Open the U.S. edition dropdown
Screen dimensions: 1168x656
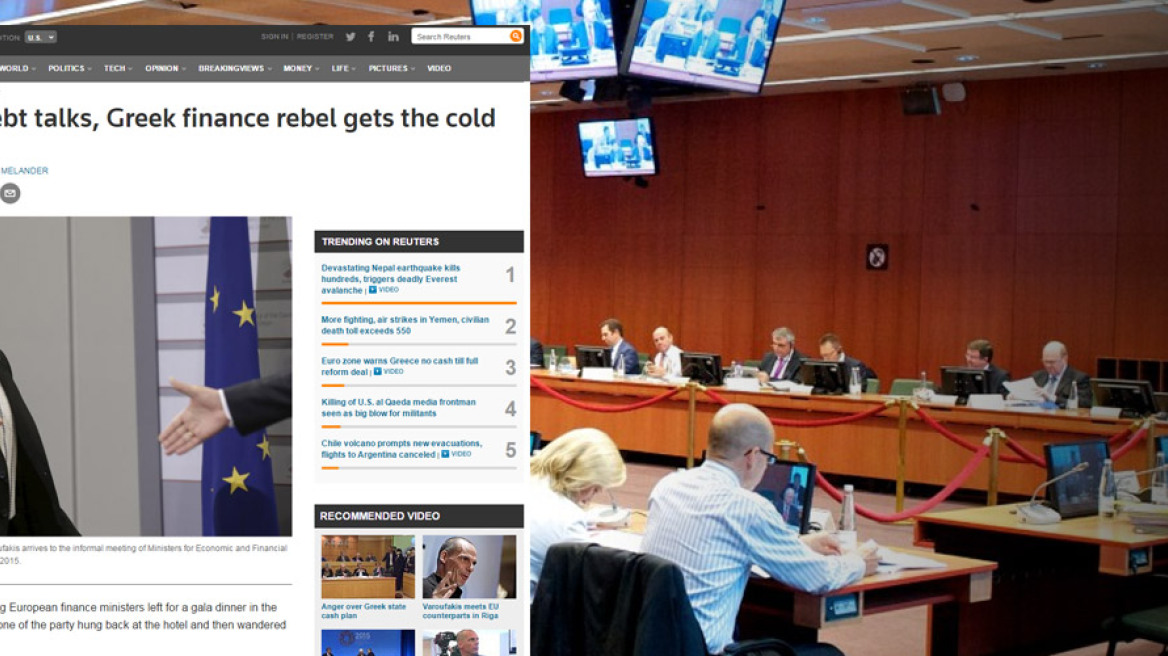click(x=41, y=37)
